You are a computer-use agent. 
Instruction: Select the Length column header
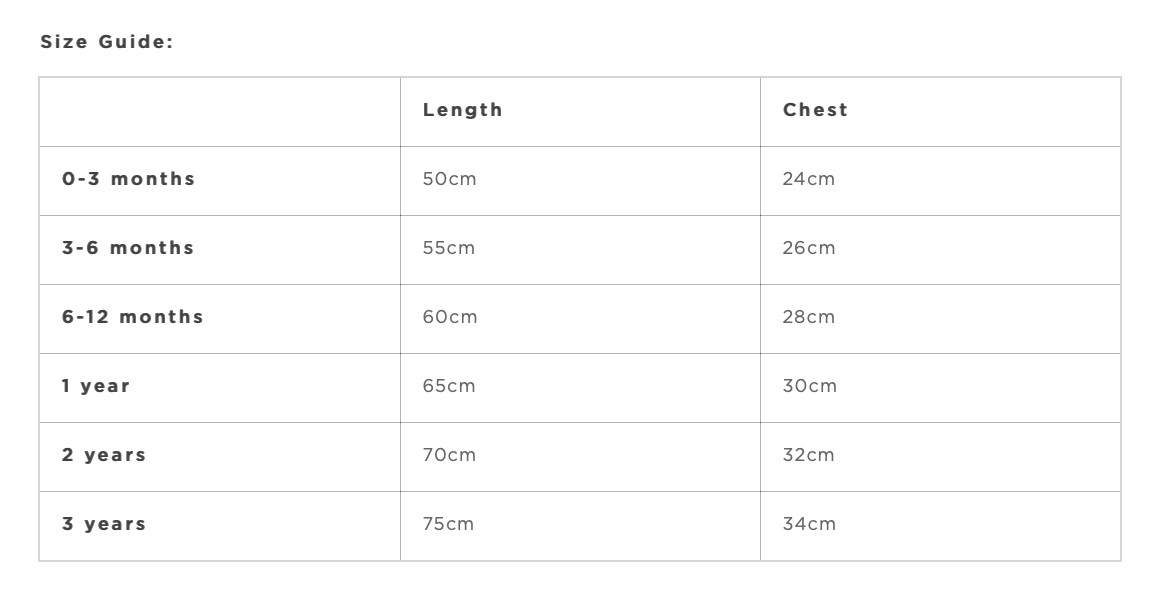pos(463,110)
